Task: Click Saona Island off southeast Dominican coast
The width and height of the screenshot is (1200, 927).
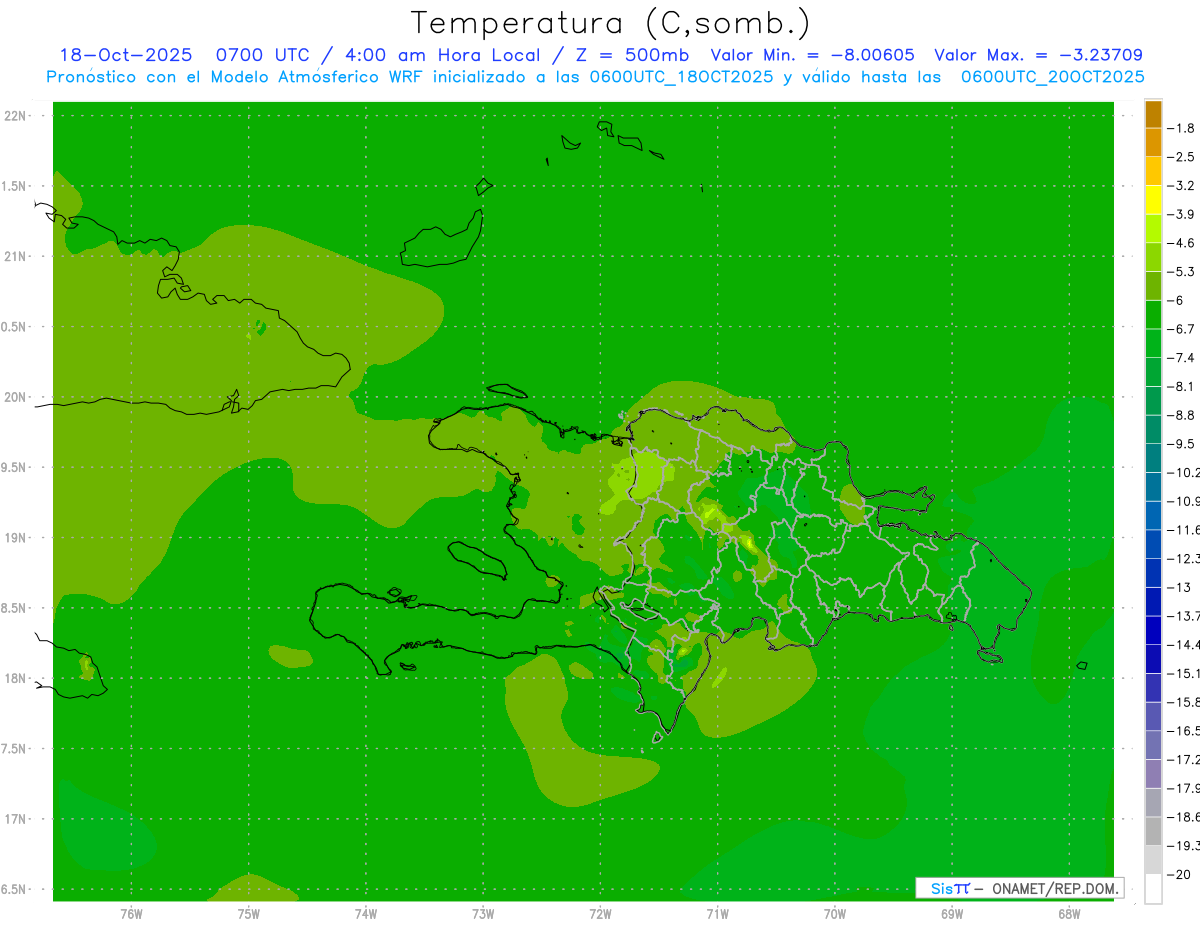Action: point(991,656)
